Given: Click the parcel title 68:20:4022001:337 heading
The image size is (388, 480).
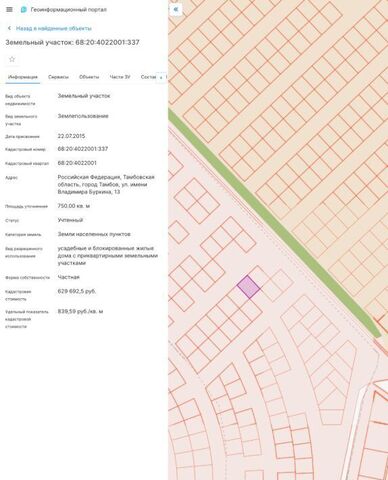Looking at the screenshot, I should (x=72, y=42).
